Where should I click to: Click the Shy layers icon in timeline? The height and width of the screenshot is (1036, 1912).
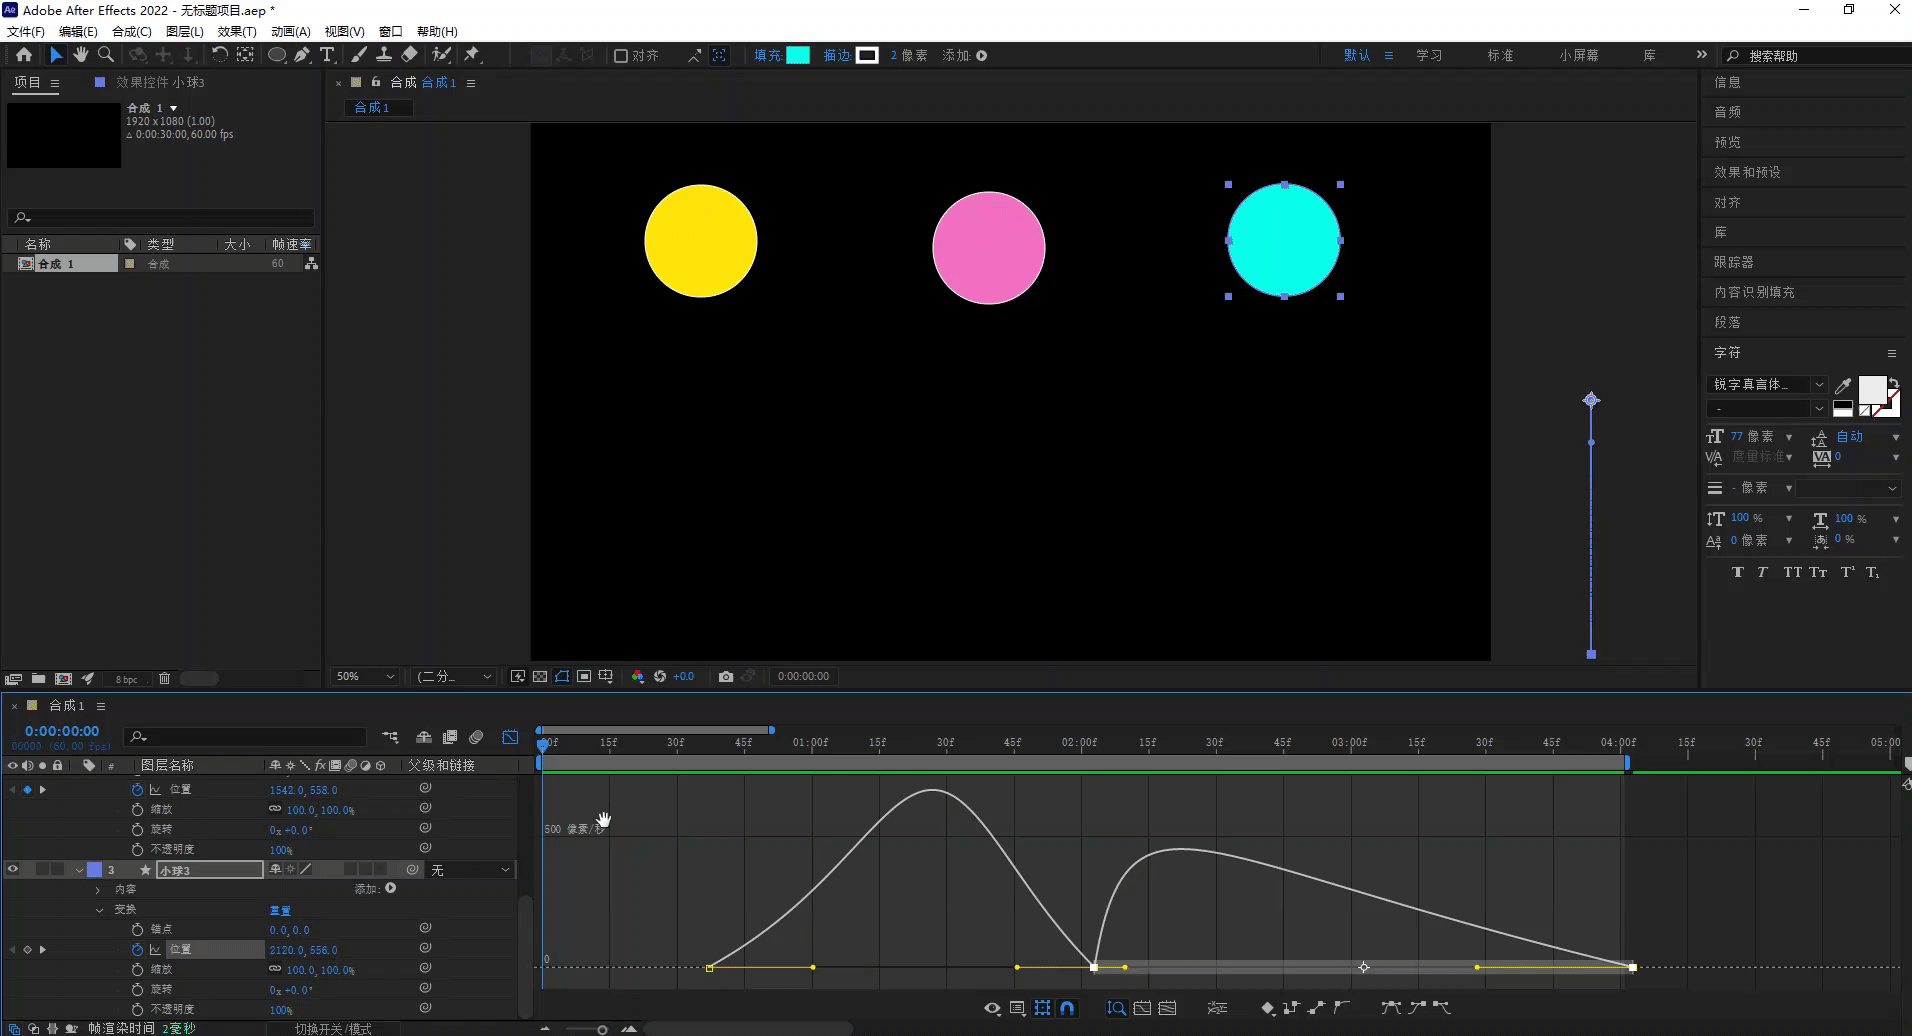(x=424, y=737)
